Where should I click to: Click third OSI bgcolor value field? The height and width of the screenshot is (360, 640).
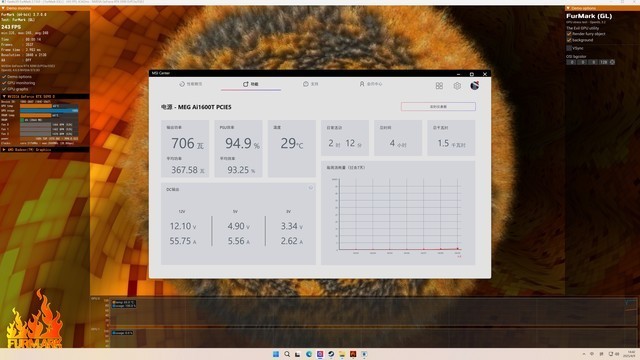[593, 62]
